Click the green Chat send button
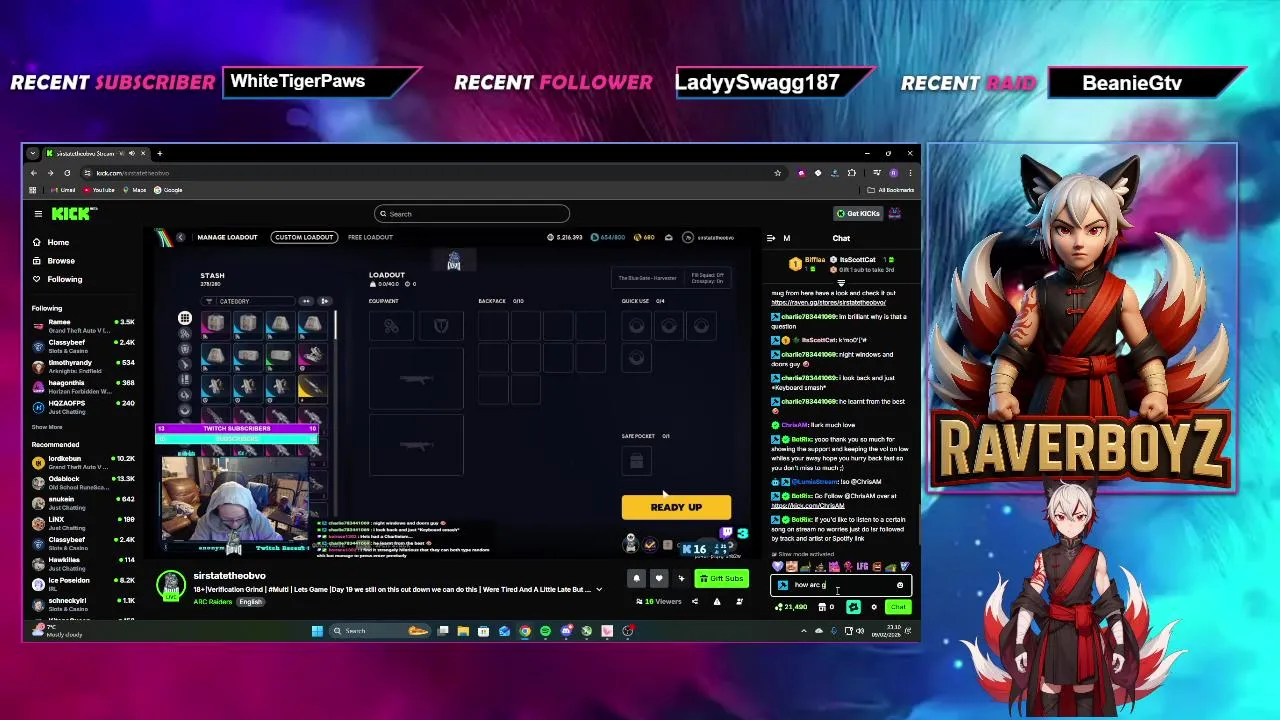 [x=898, y=607]
